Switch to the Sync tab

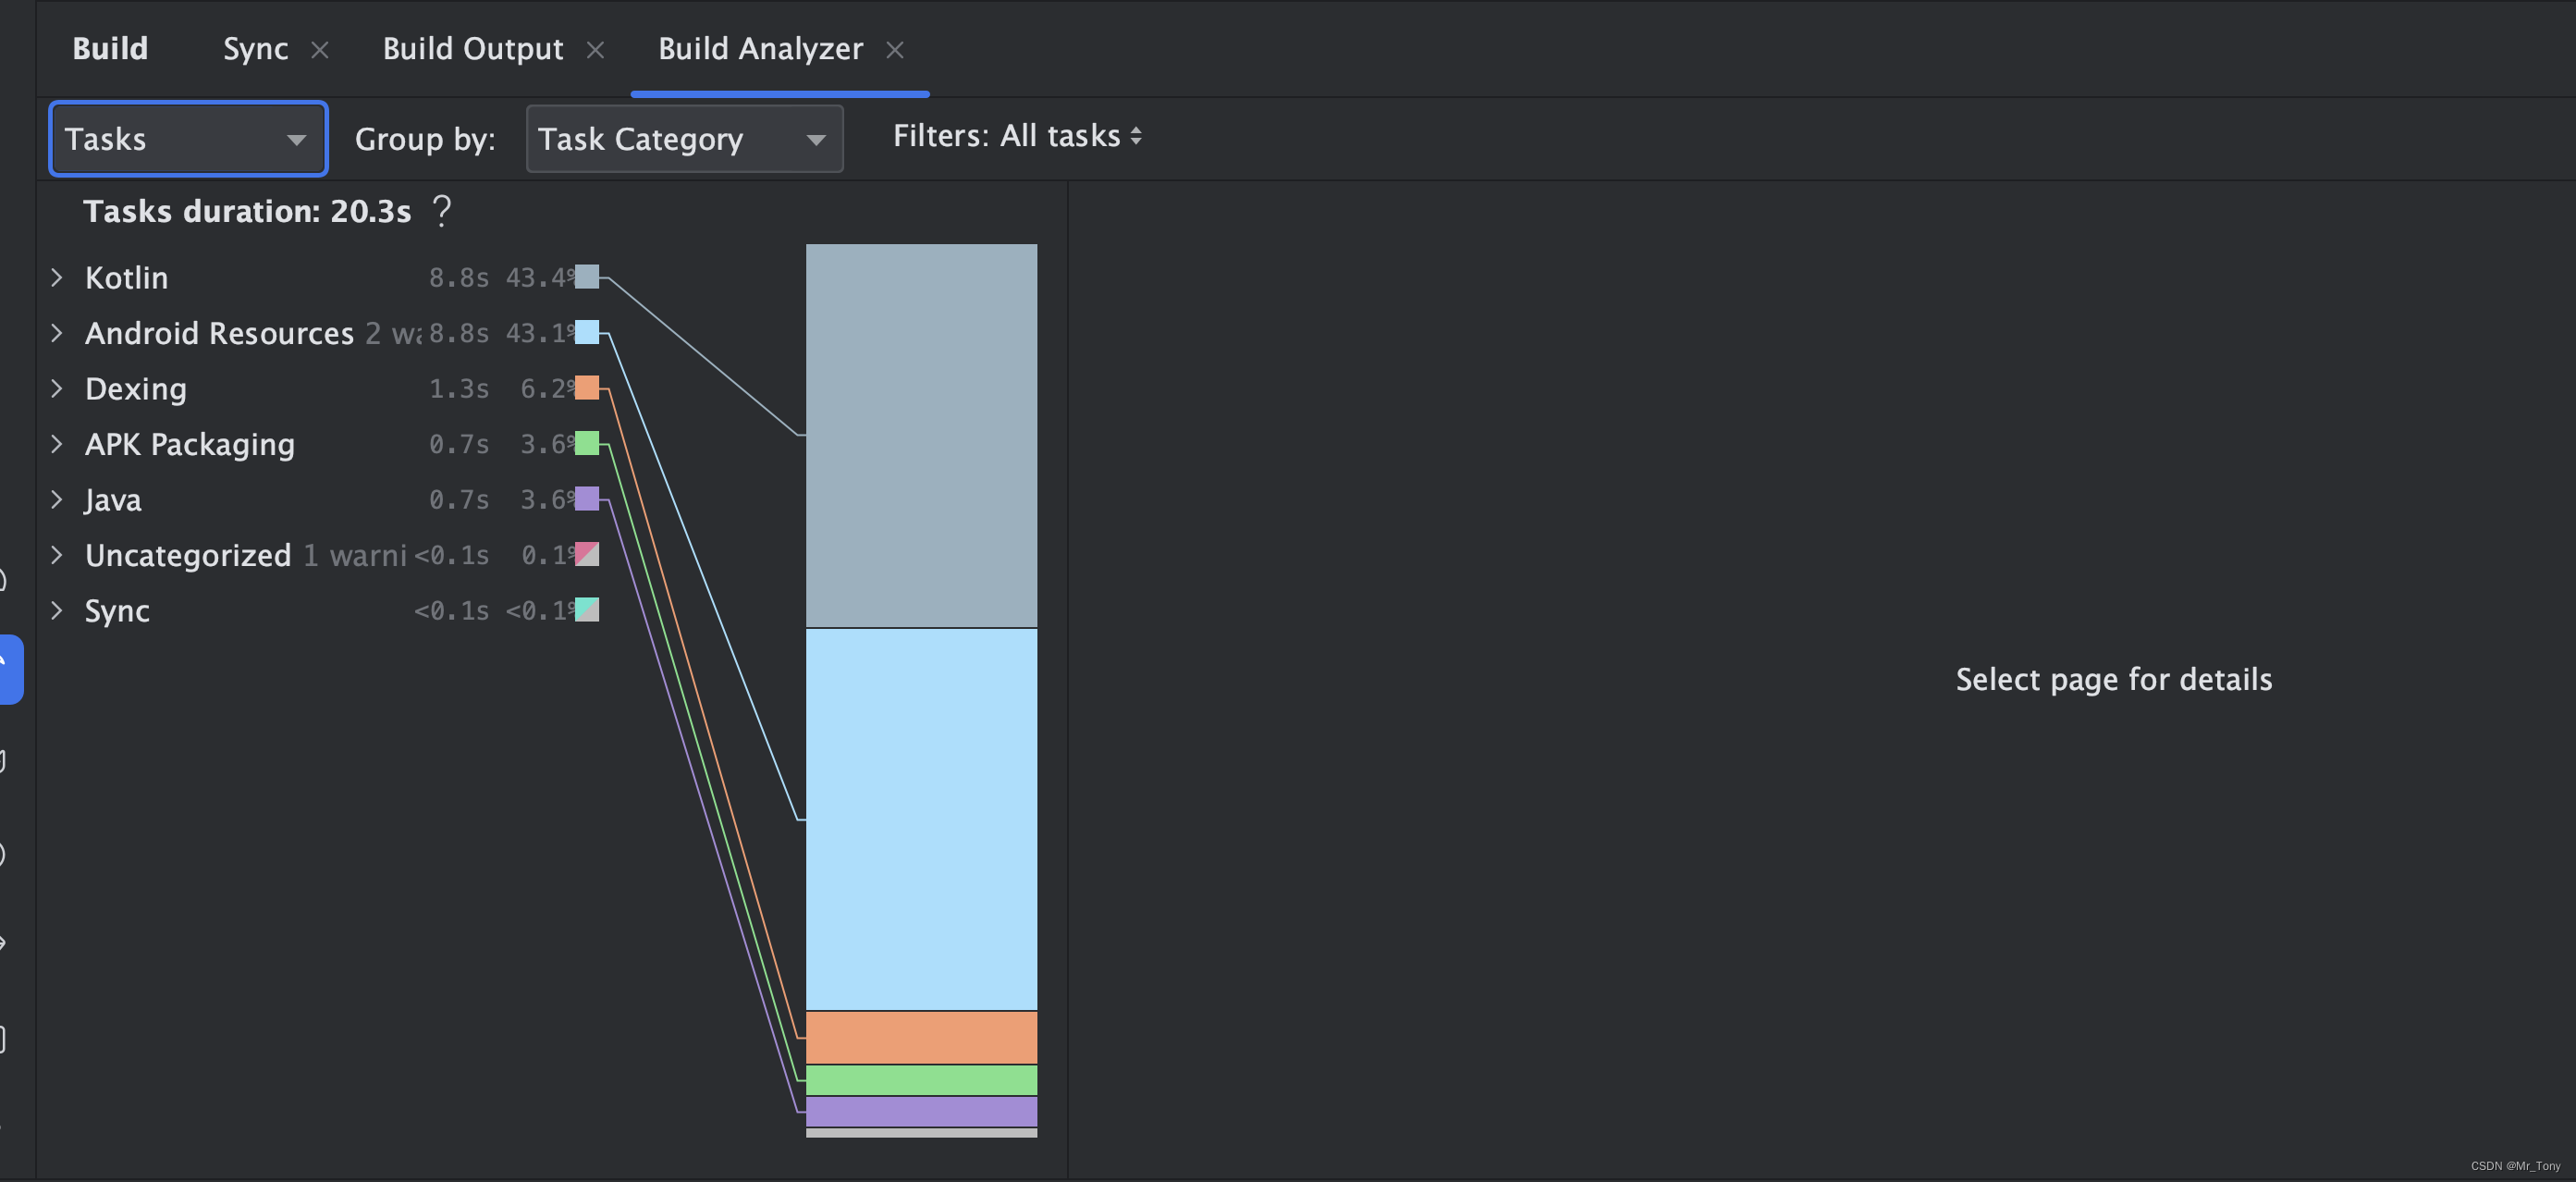point(255,49)
